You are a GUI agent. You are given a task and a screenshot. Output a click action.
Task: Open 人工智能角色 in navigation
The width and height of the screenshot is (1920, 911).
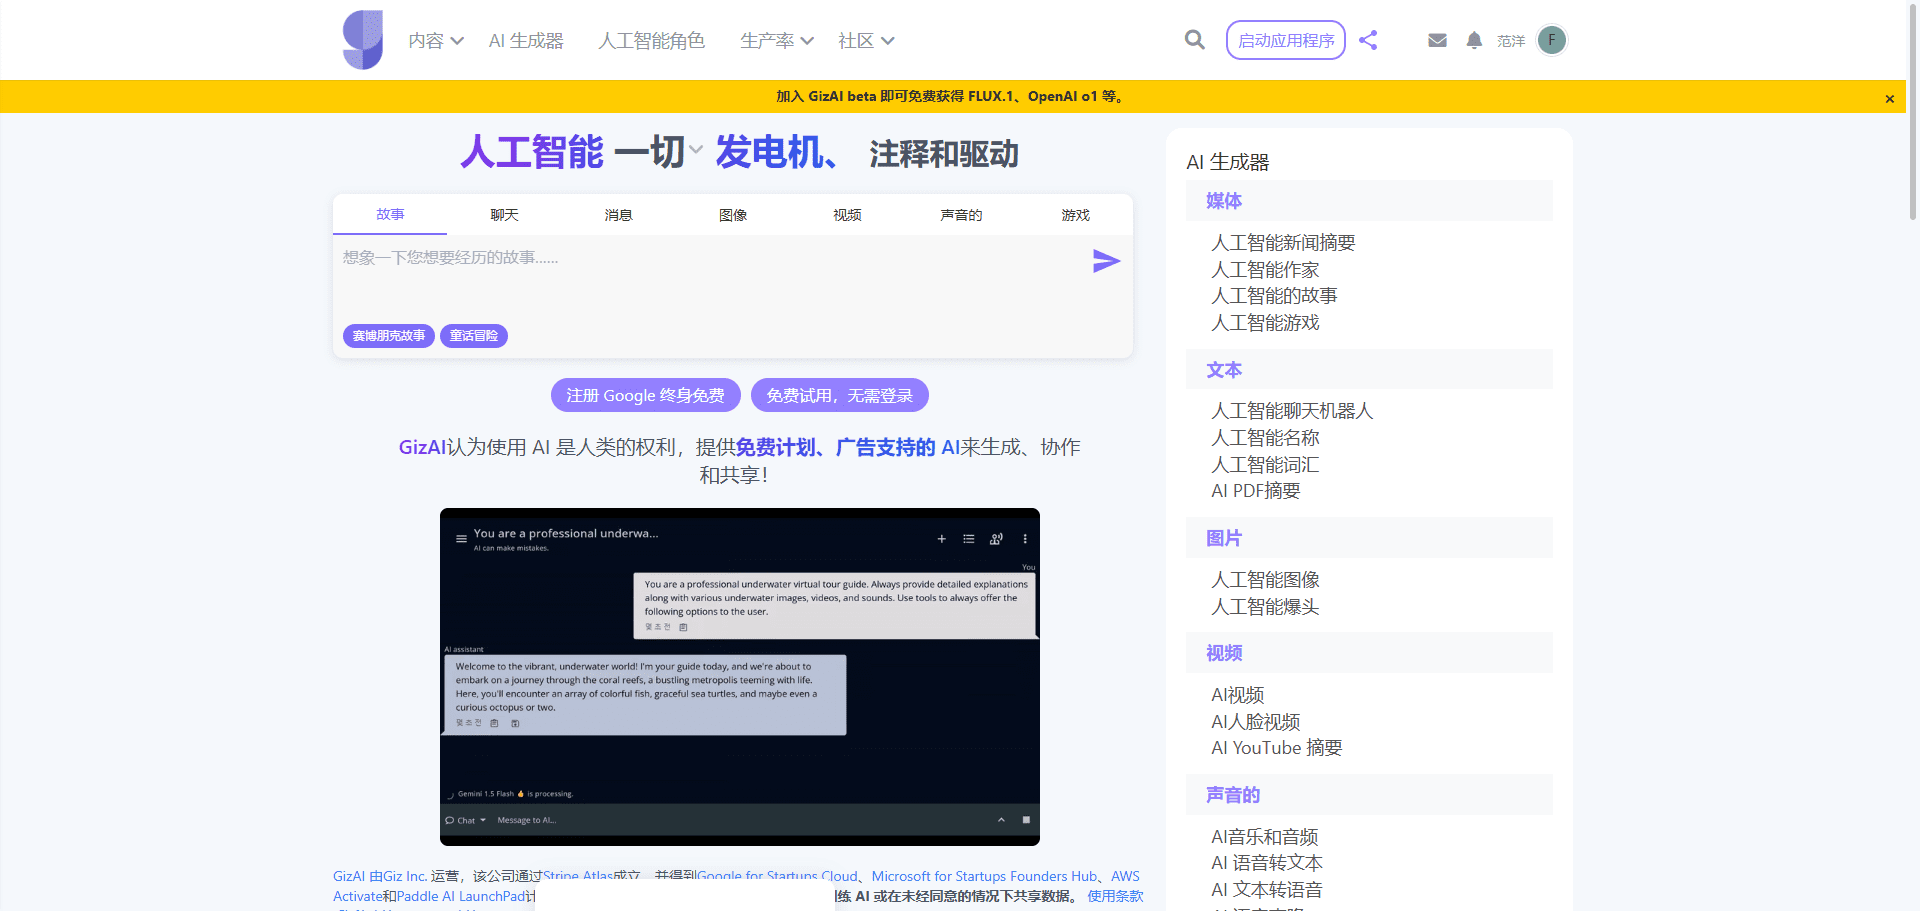coord(651,41)
